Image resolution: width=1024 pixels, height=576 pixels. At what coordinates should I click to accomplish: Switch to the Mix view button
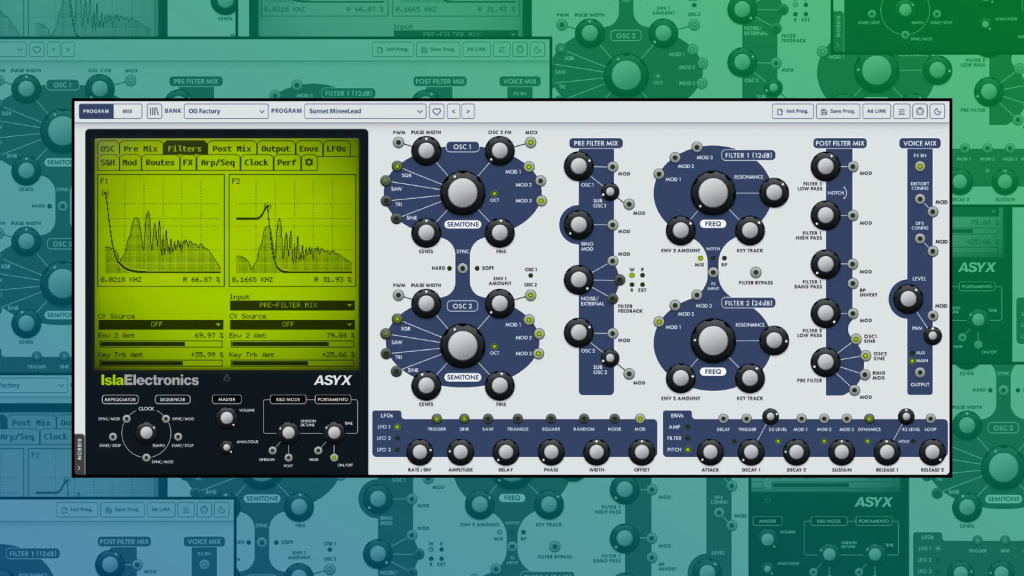[x=127, y=111]
